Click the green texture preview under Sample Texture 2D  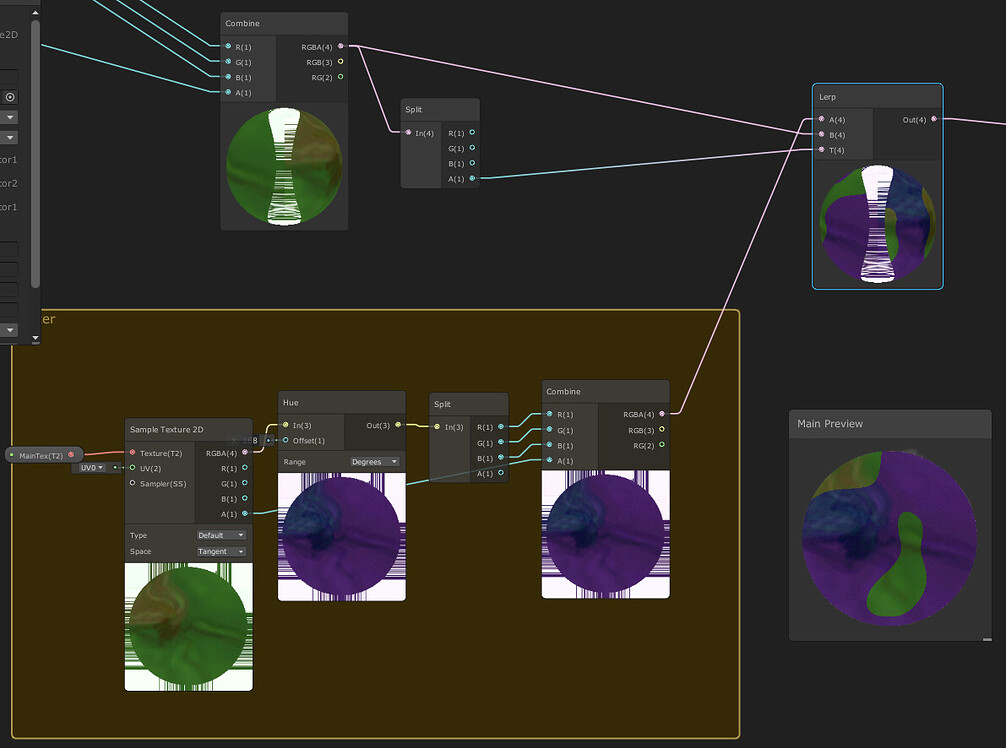[188, 627]
